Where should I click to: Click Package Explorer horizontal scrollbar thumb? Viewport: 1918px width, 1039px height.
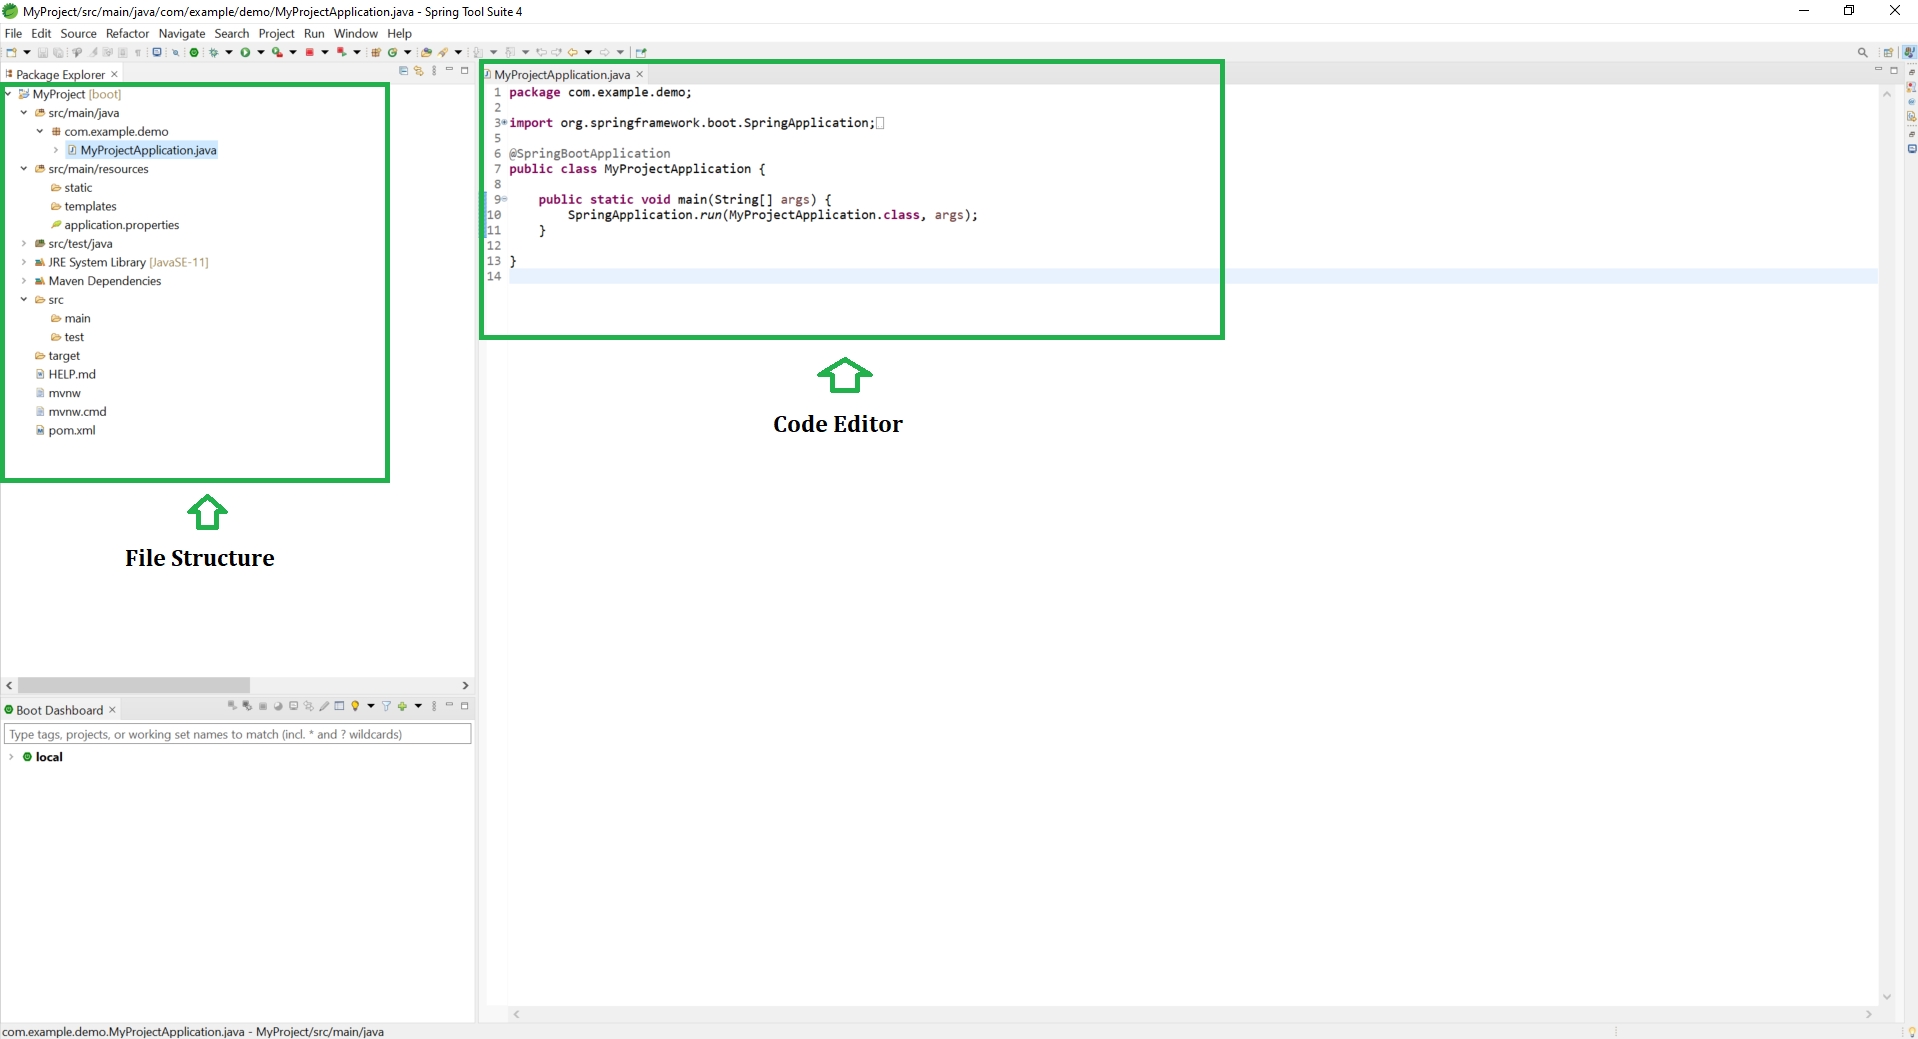pyautogui.click(x=134, y=685)
